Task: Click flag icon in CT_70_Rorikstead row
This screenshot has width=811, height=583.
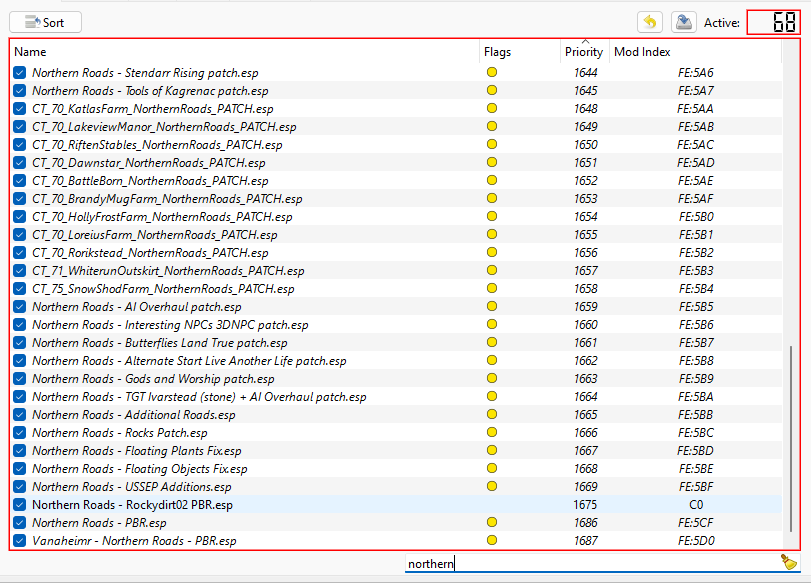Action: [492, 252]
